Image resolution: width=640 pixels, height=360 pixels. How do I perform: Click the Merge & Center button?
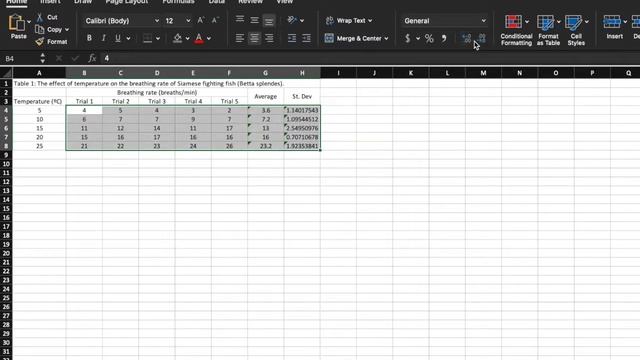(x=353, y=38)
